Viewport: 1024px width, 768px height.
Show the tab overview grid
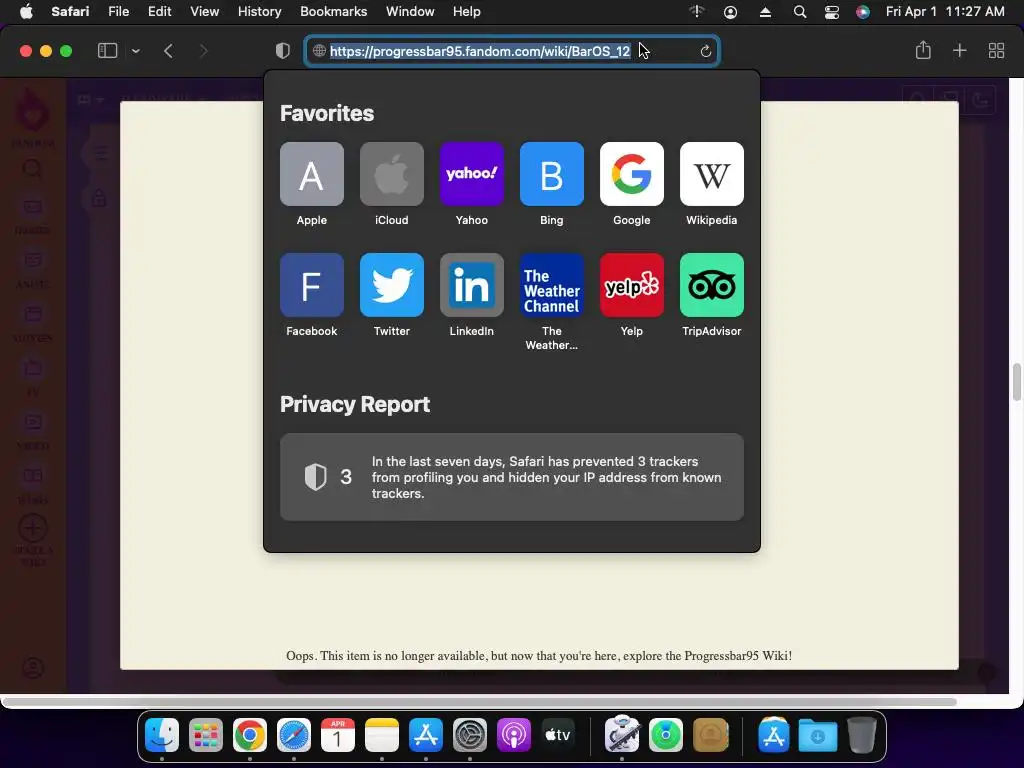pyautogui.click(x=996, y=50)
